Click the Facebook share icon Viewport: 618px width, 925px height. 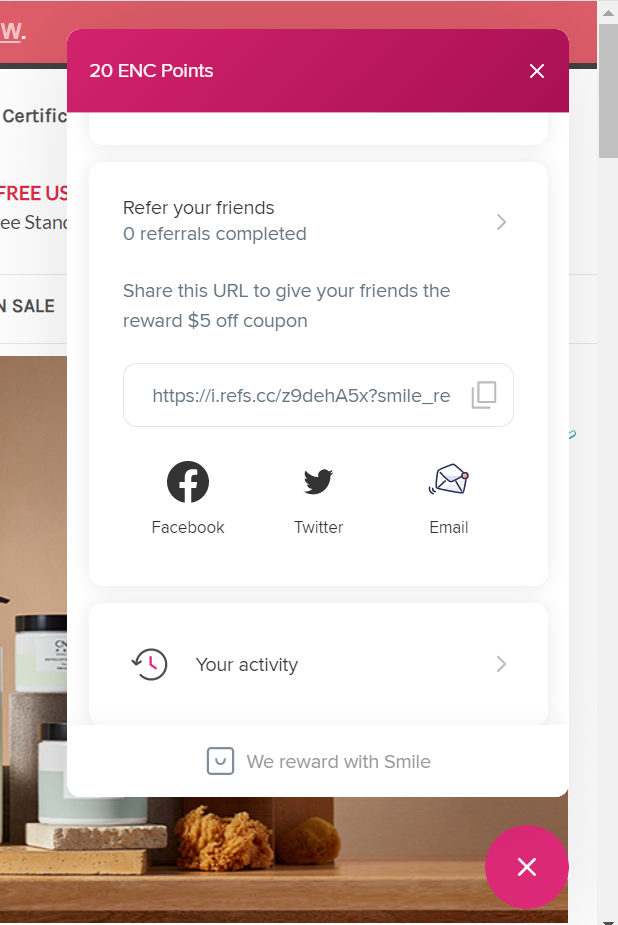[188, 482]
